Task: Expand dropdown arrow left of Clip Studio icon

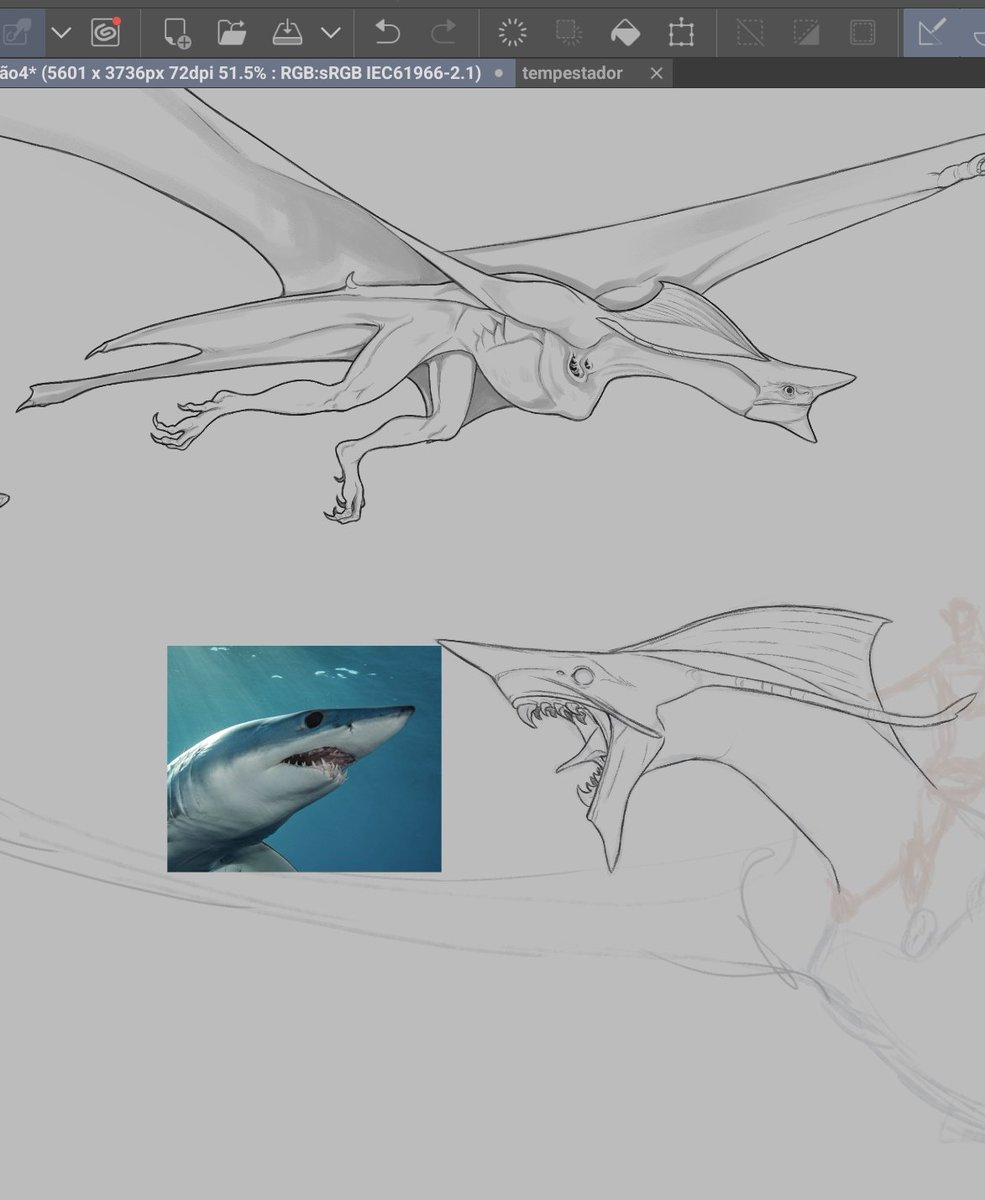Action: (x=61, y=33)
